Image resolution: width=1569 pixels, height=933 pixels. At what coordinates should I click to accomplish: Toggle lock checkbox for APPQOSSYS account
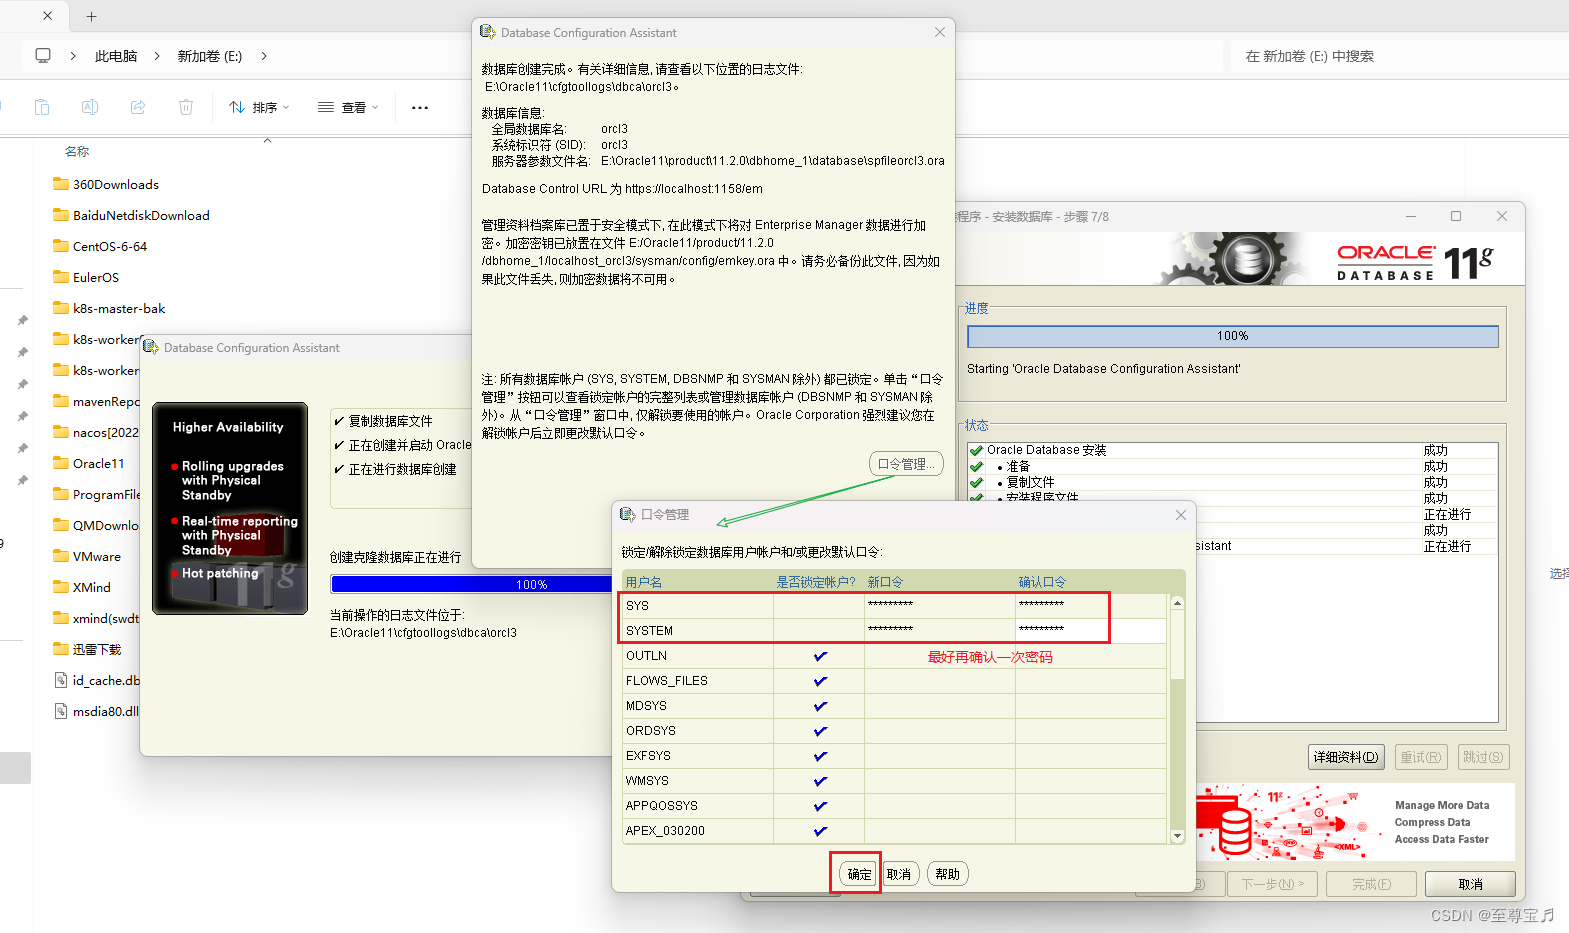(820, 806)
